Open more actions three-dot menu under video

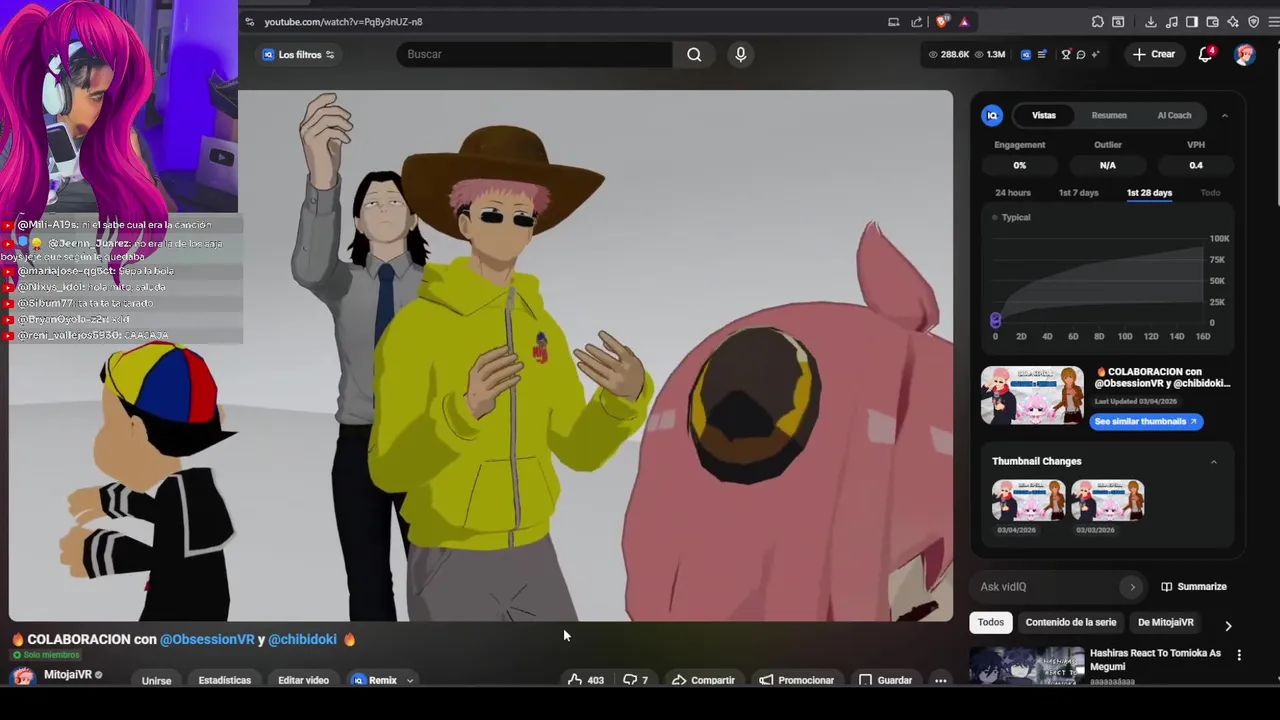click(941, 680)
